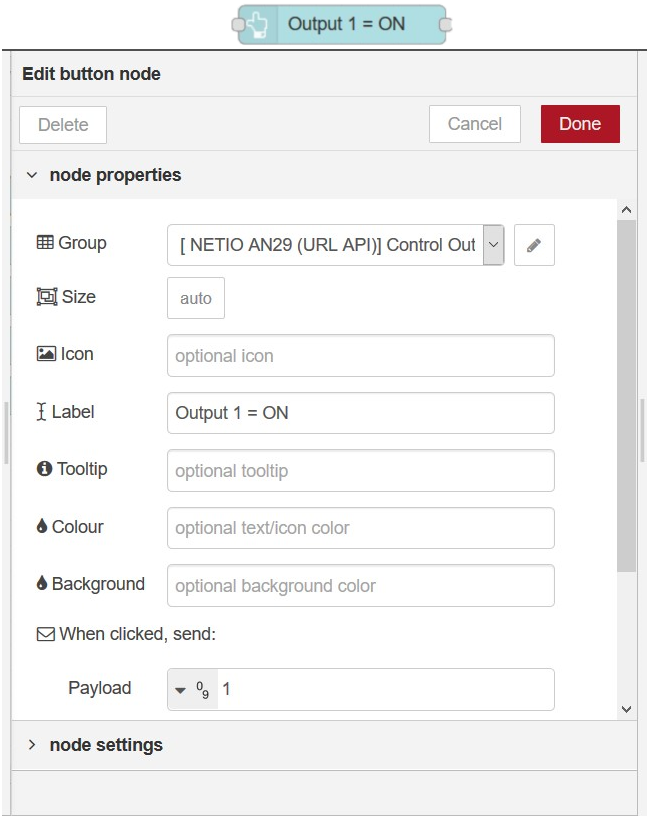Click the Tooltip info icon
The height and width of the screenshot is (816, 649).
pyautogui.click(x=44, y=468)
